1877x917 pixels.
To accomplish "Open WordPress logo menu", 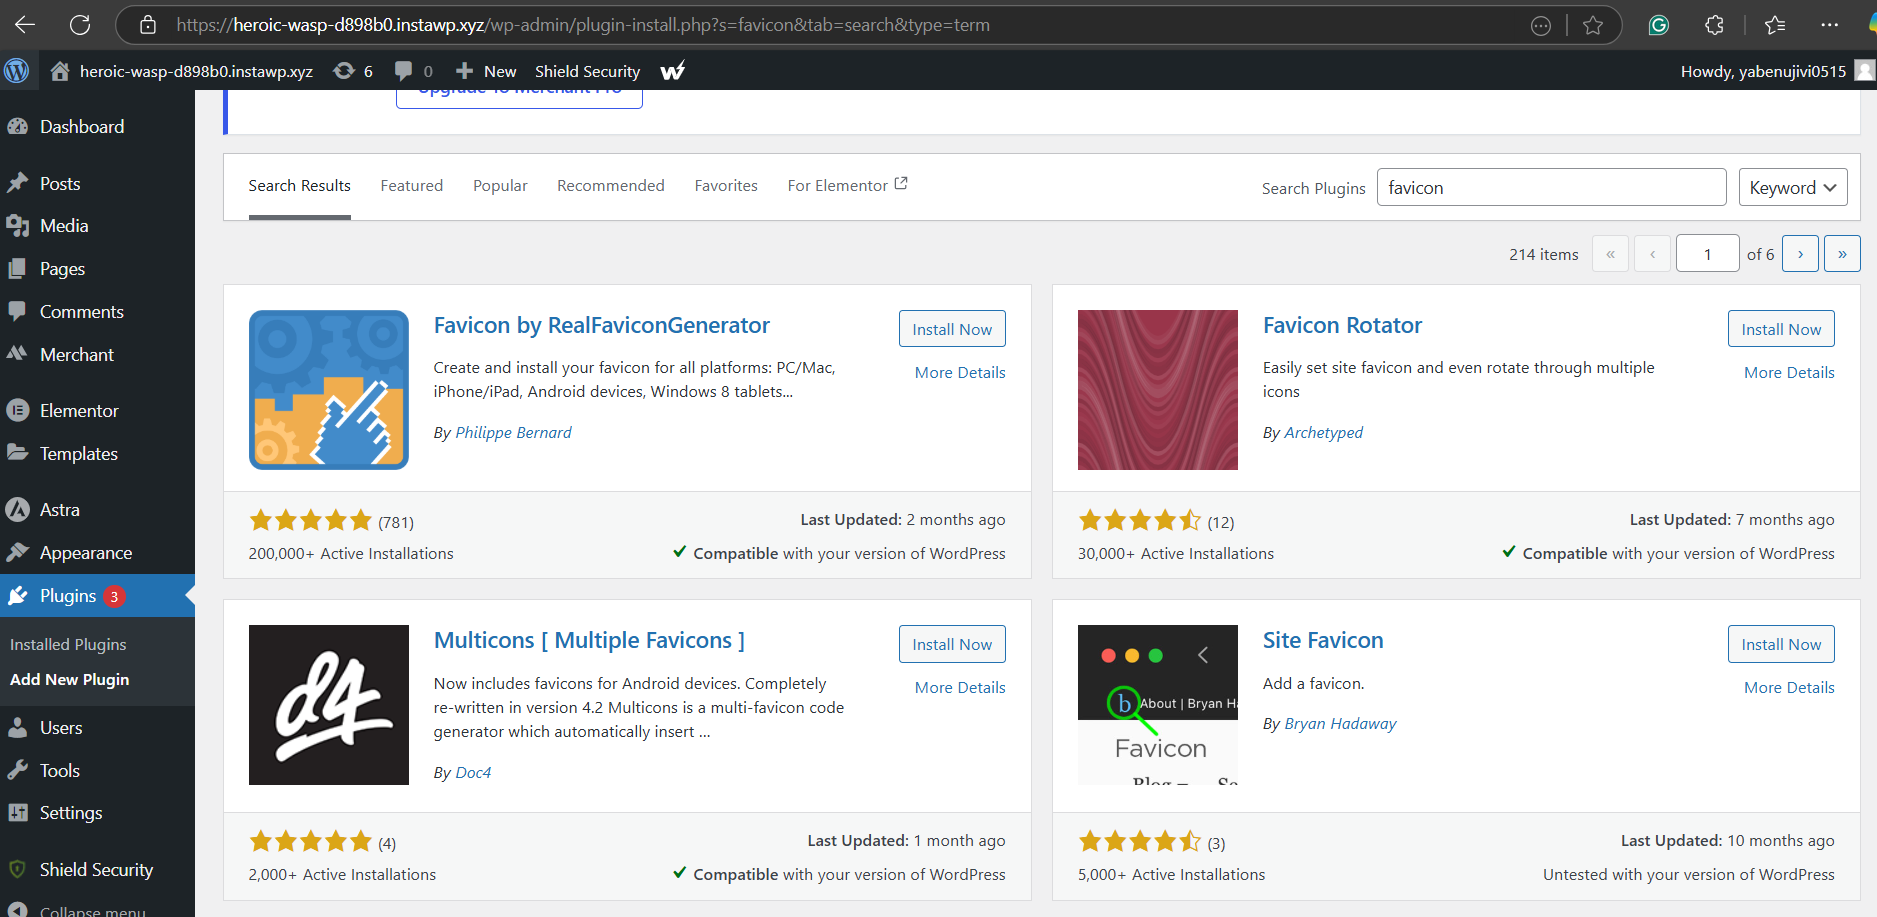I will tap(17, 71).
